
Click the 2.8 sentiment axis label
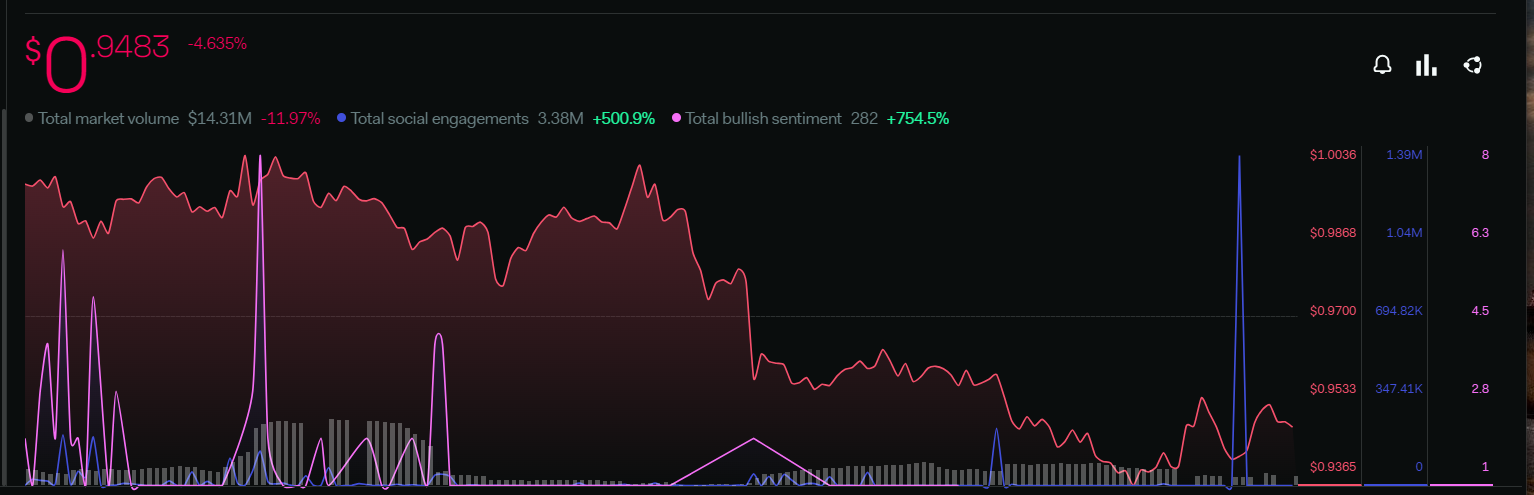tap(1480, 388)
